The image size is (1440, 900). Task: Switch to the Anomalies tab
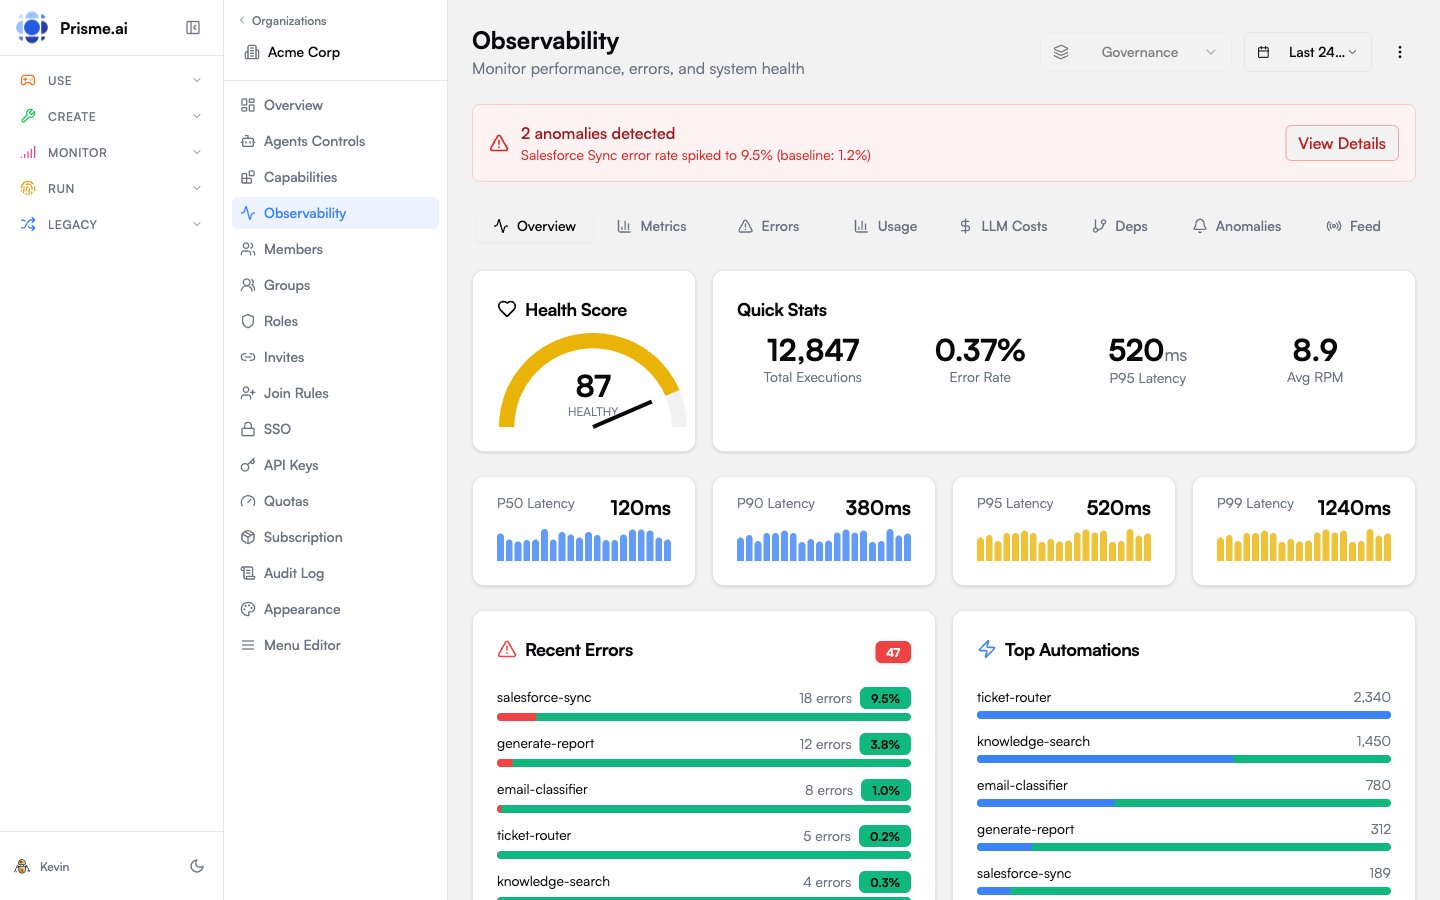pyautogui.click(x=1237, y=226)
